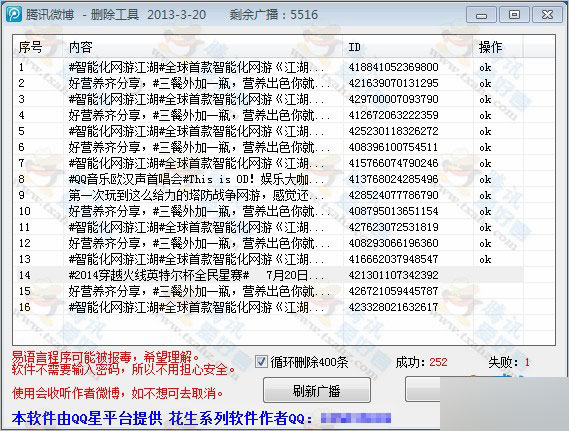Click sequence number 15
This screenshot has height=431, width=569.
(x=25, y=291)
